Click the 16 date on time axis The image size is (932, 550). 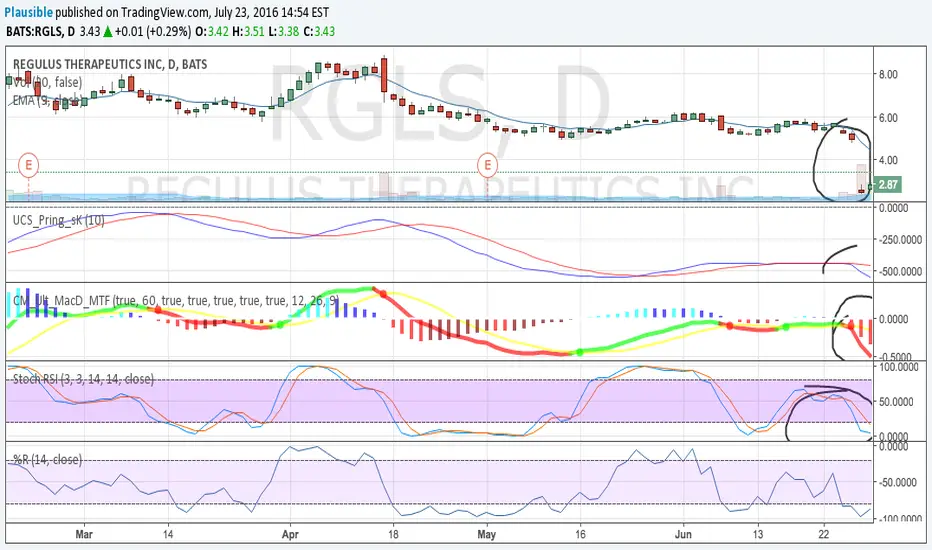pos(580,534)
